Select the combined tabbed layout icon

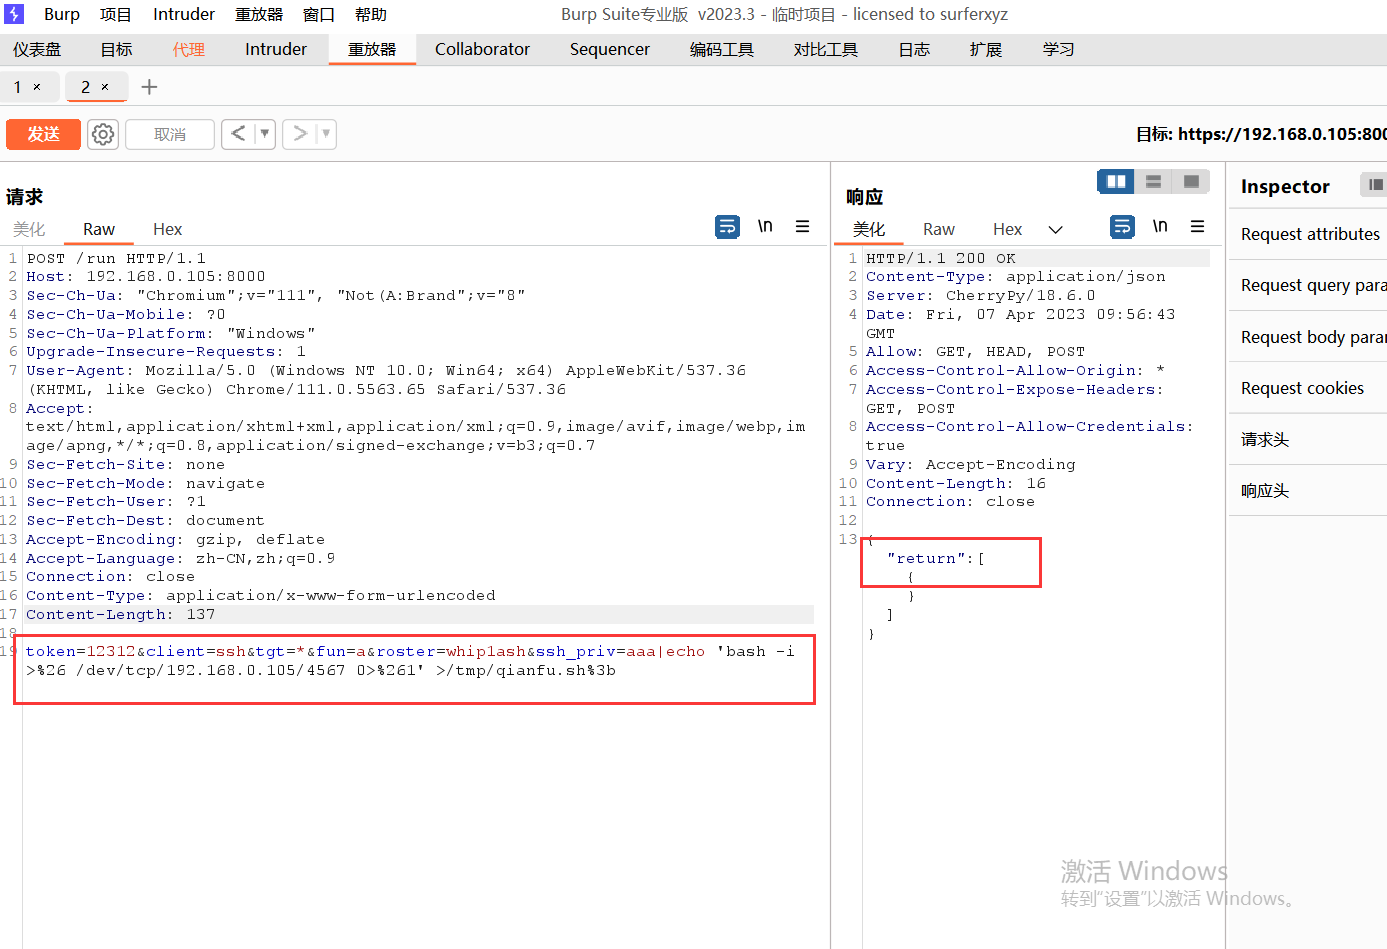point(1191,182)
